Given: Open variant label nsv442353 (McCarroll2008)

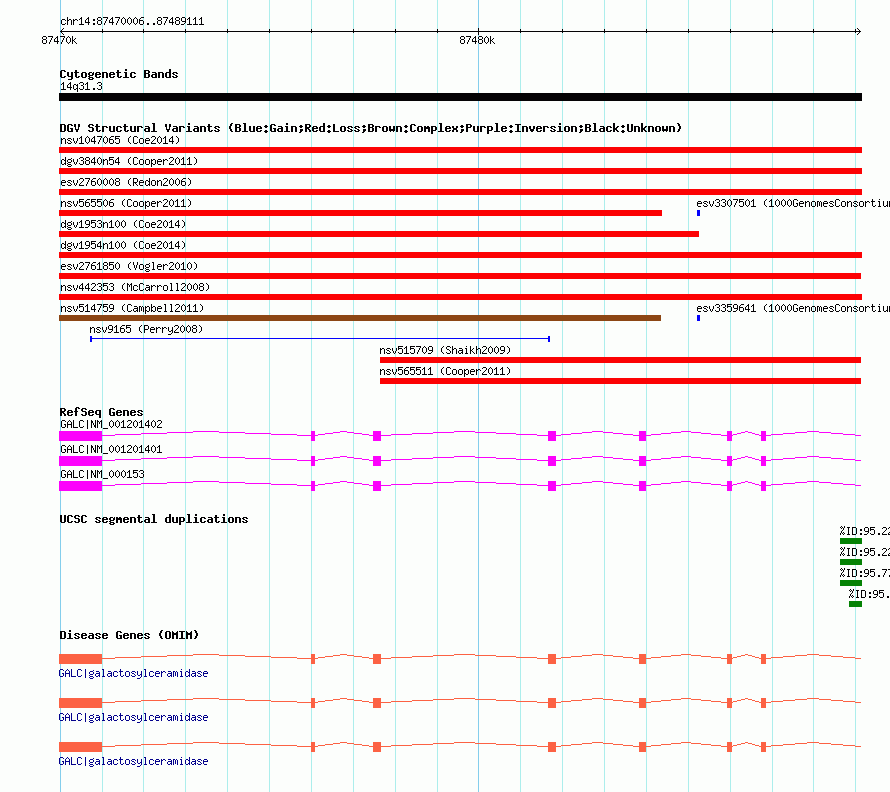Looking at the screenshot, I should tap(135, 287).
